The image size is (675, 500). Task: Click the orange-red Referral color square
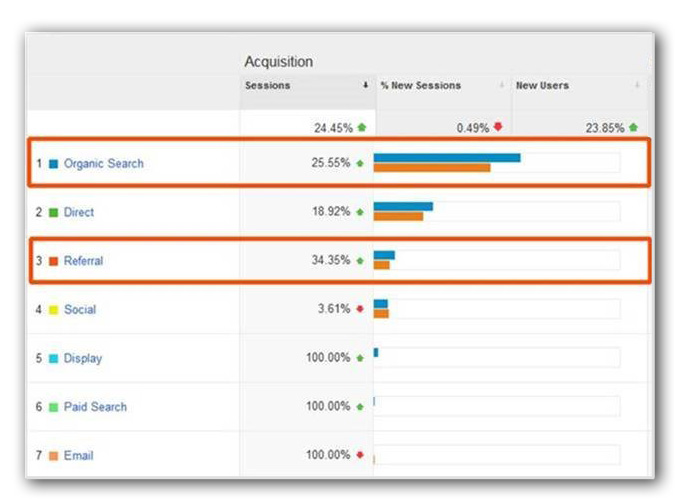click(x=53, y=262)
